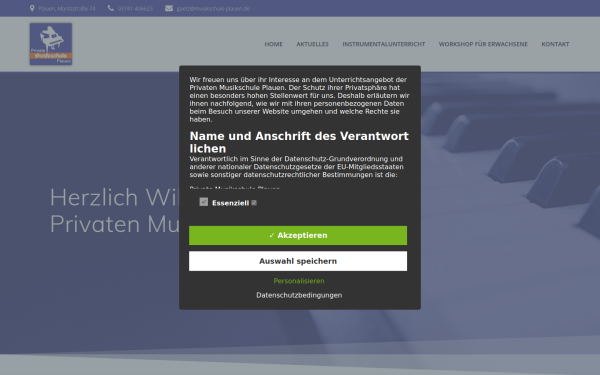Toggle the Essenziell checkbox
600x375 pixels.
(204, 202)
